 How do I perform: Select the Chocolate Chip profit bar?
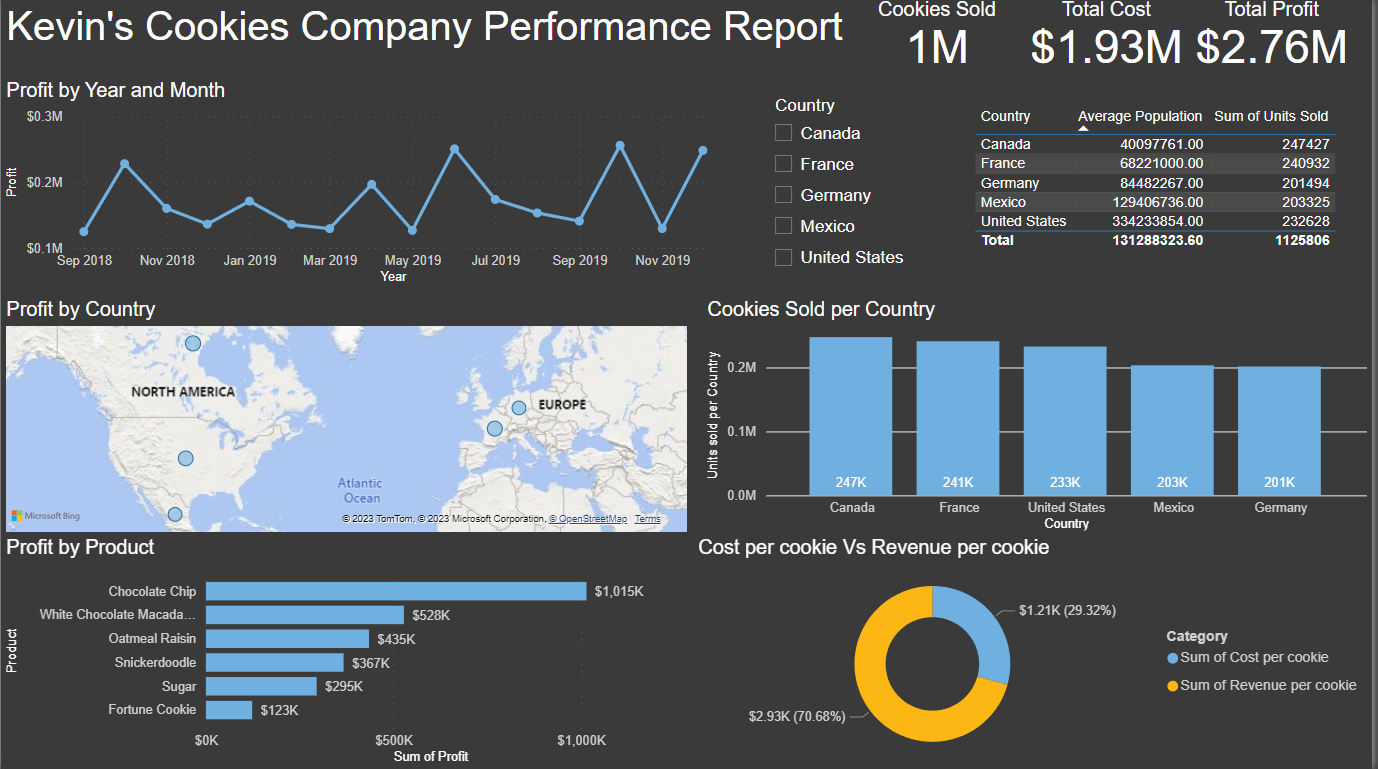(x=396, y=591)
